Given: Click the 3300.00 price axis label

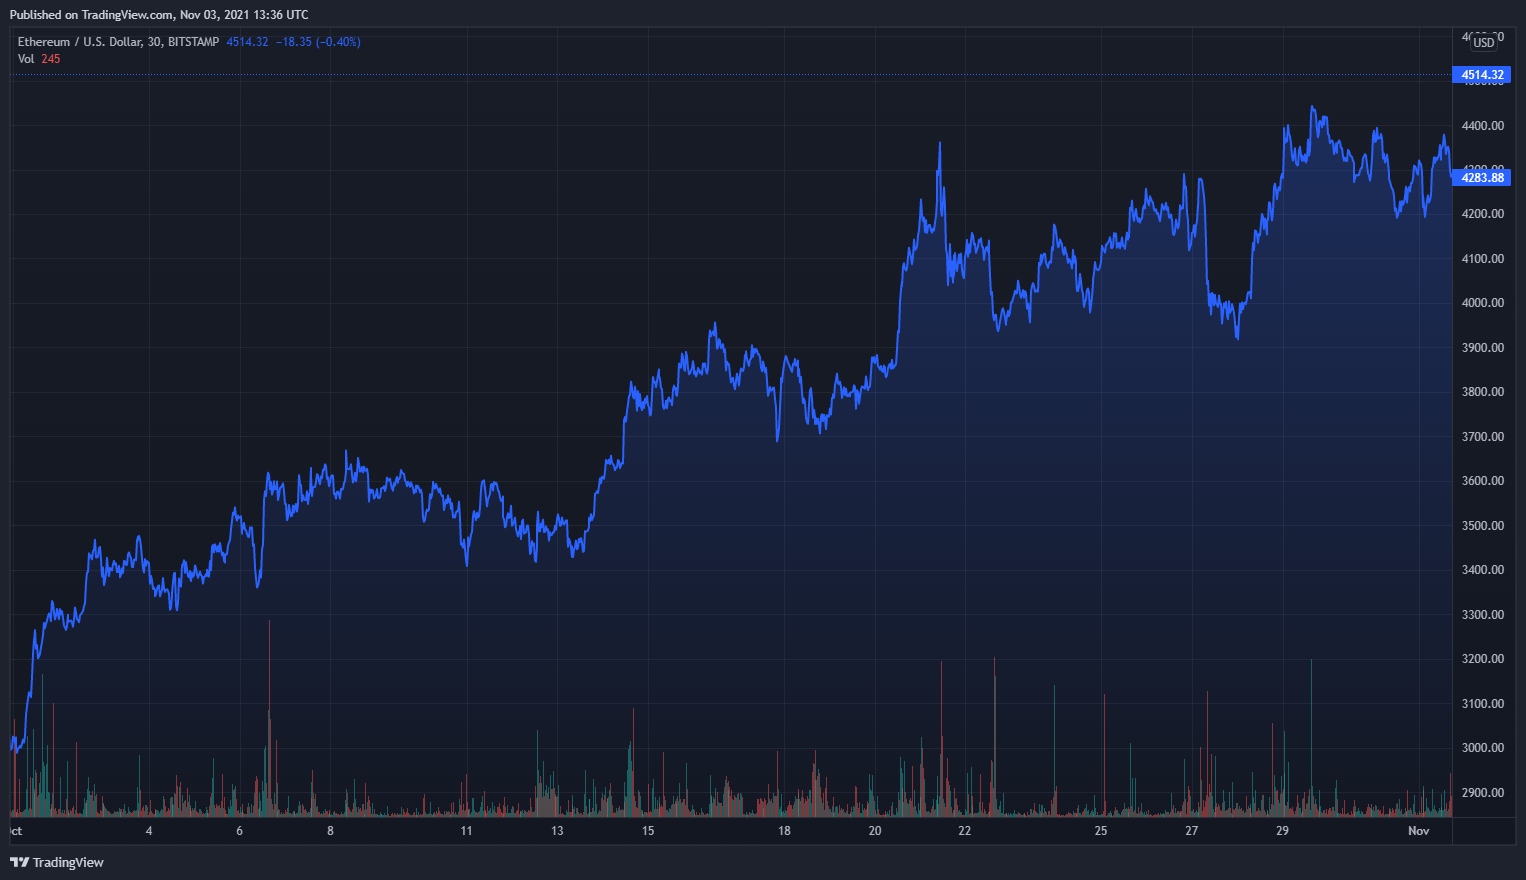Looking at the screenshot, I should [x=1483, y=615].
